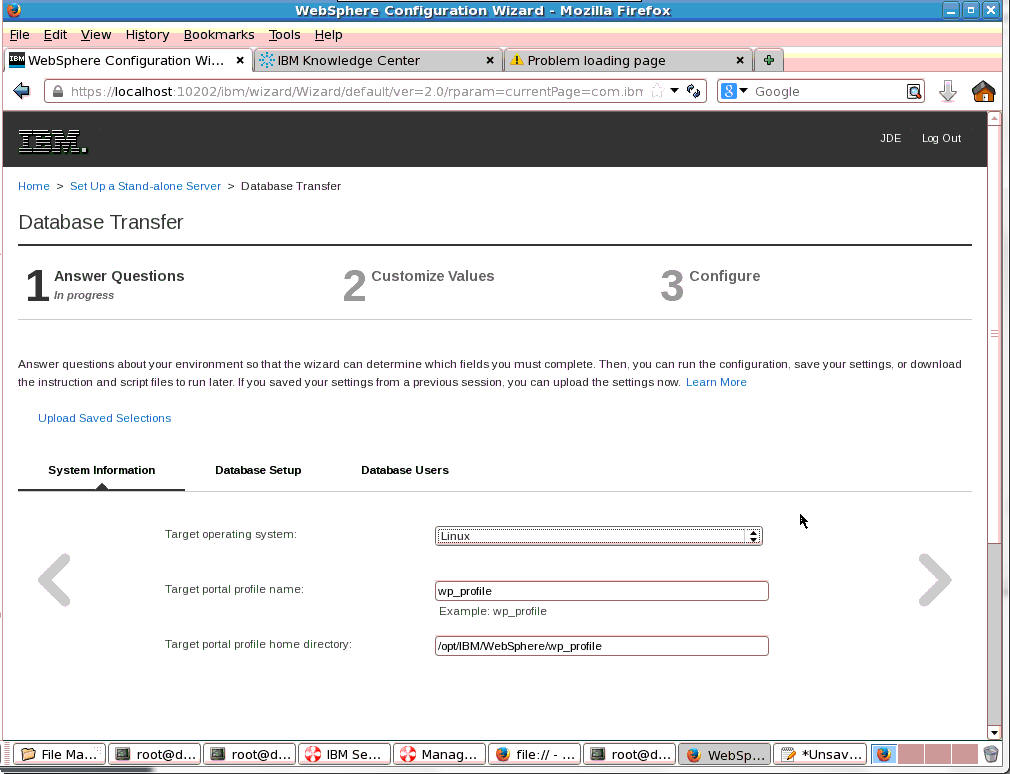The image size is (1010, 774).
Task: Open the Target operating system dropdown
Action: (598, 536)
